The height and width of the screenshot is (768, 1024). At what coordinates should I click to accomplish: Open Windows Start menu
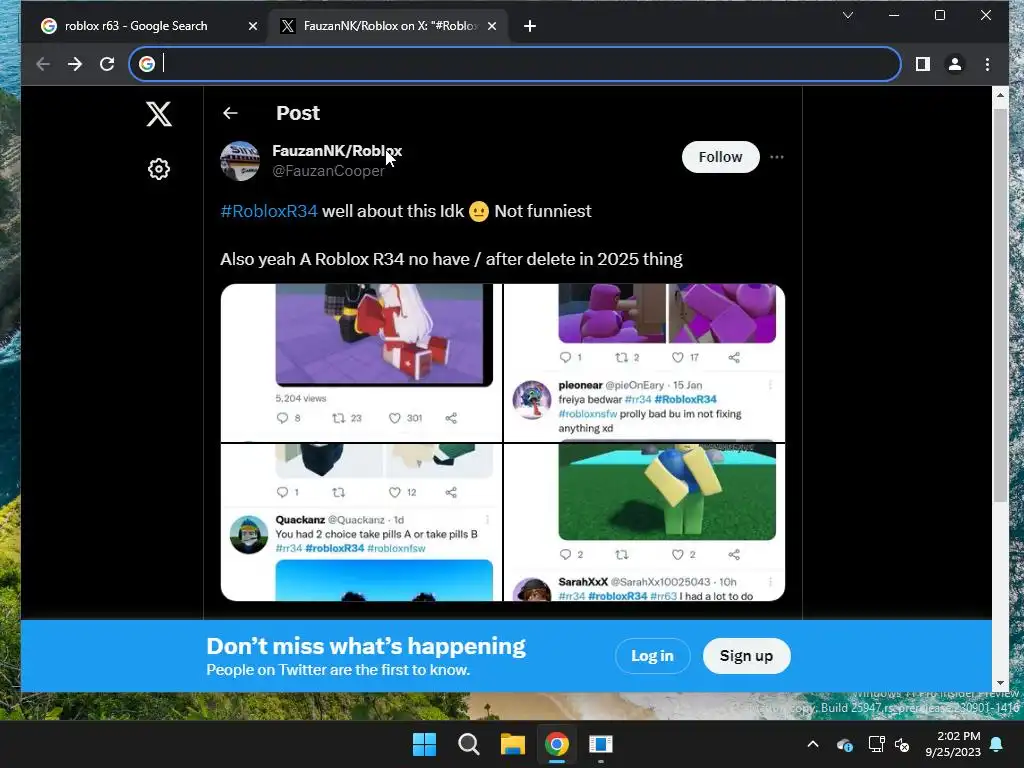pos(424,744)
